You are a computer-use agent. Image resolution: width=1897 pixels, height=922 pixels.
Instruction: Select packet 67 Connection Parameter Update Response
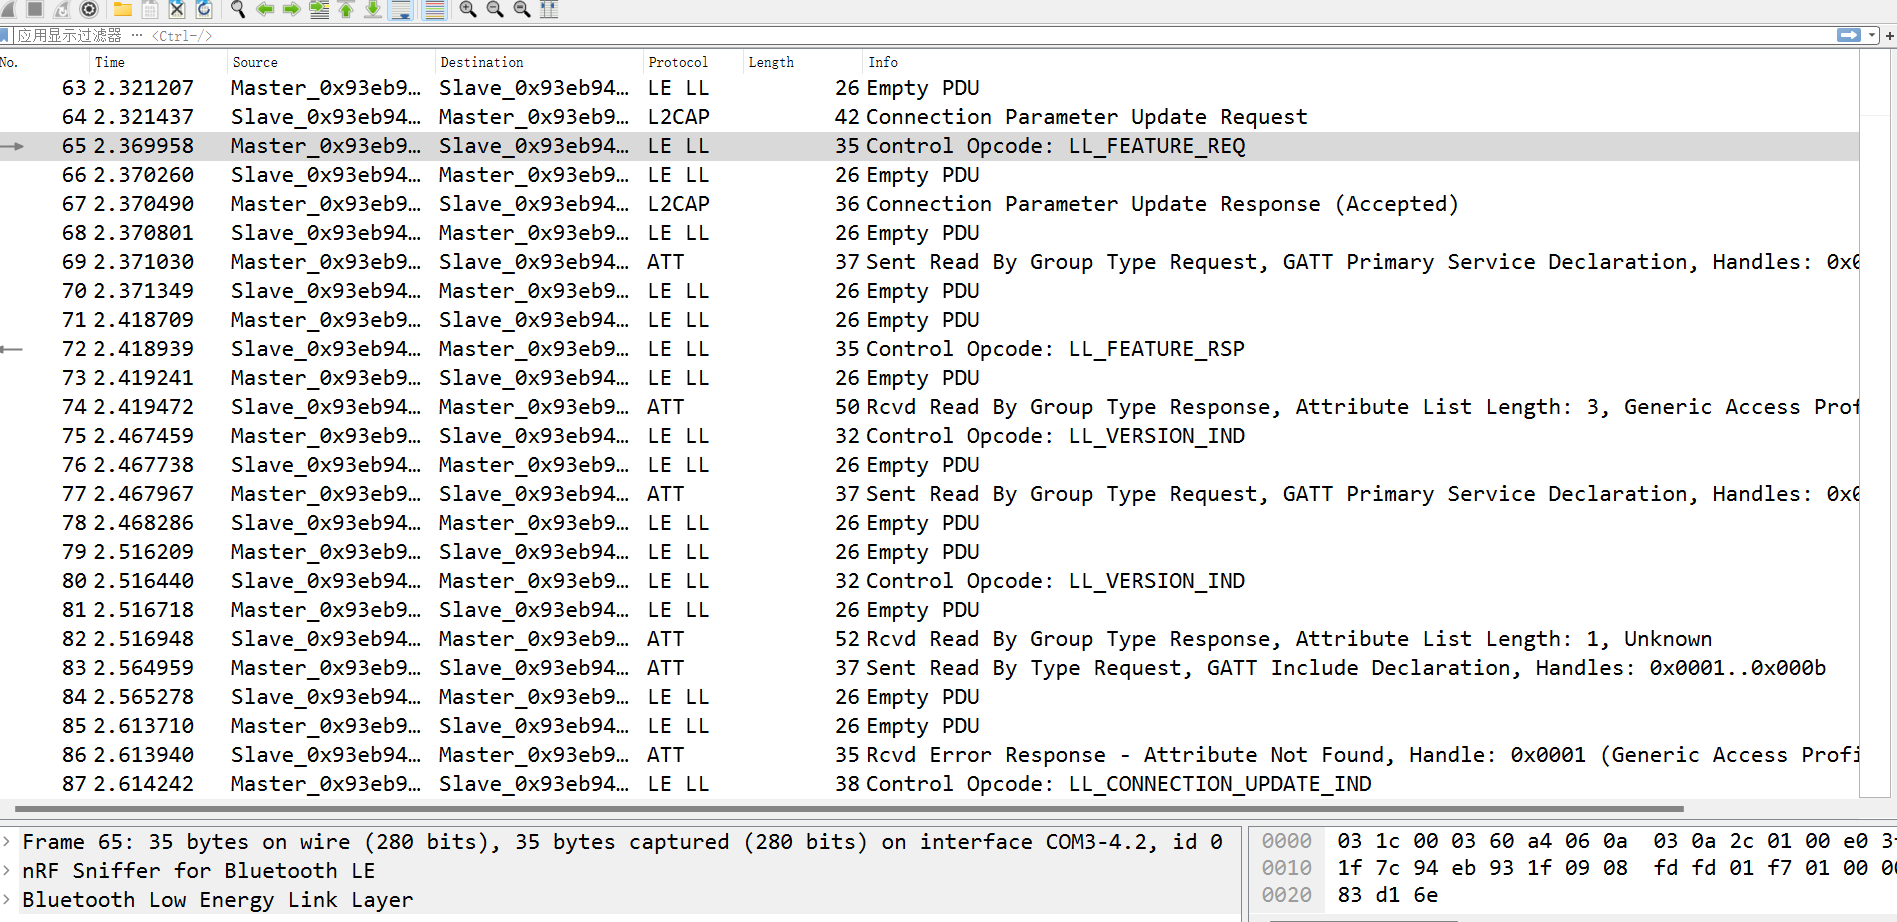pyautogui.click(x=929, y=204)
